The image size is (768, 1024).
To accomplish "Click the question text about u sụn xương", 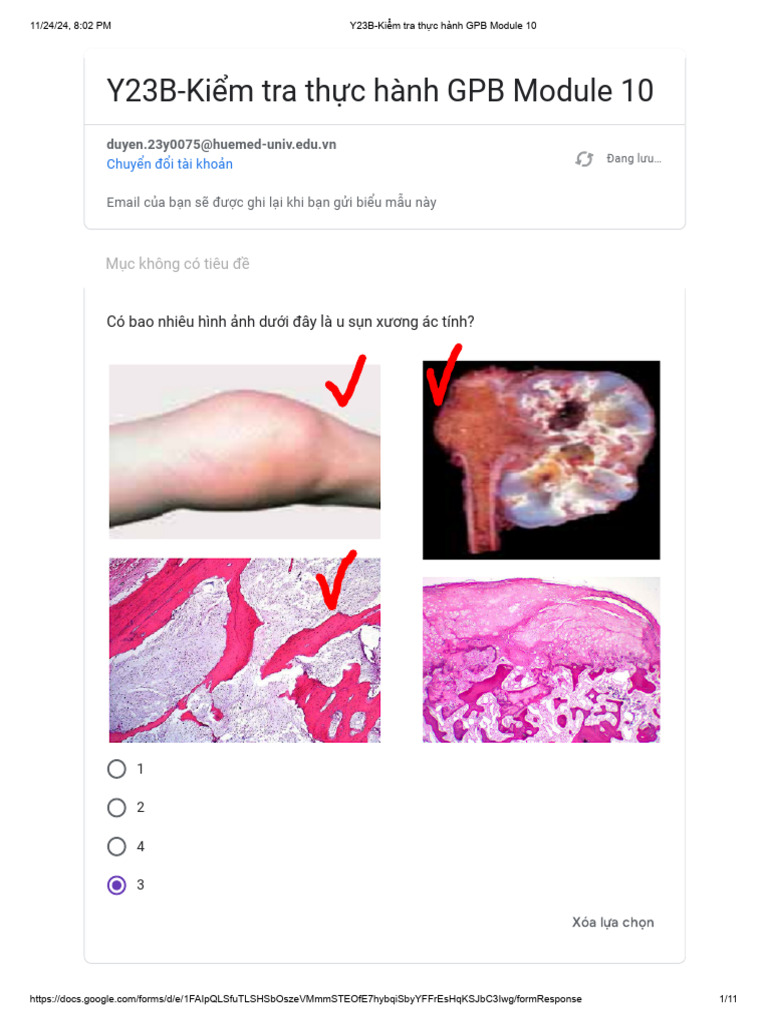I will tap(291, 322).
